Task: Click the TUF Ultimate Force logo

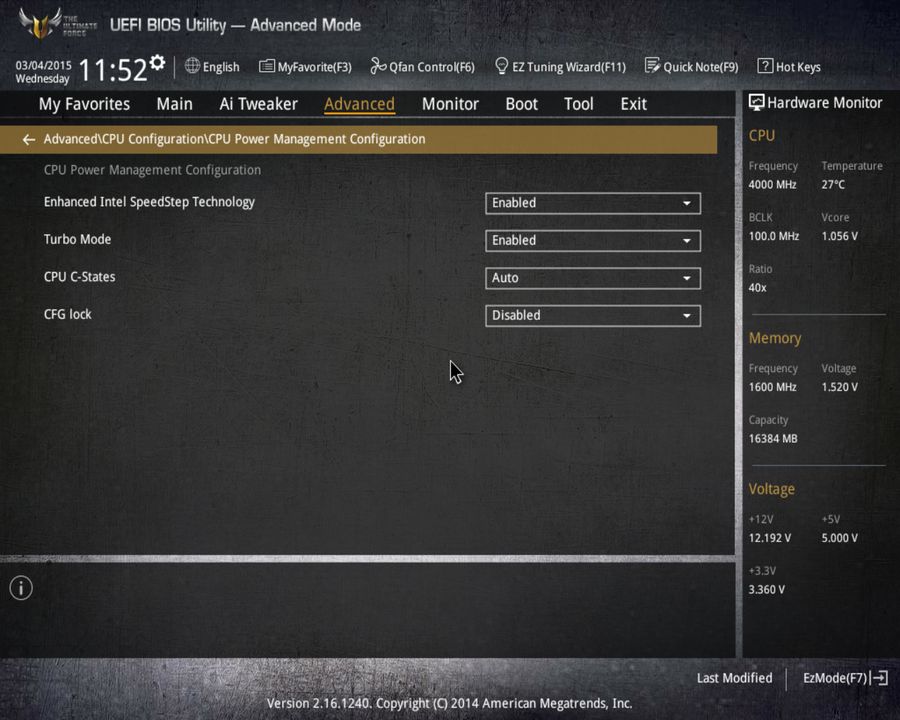Action: 57,24
